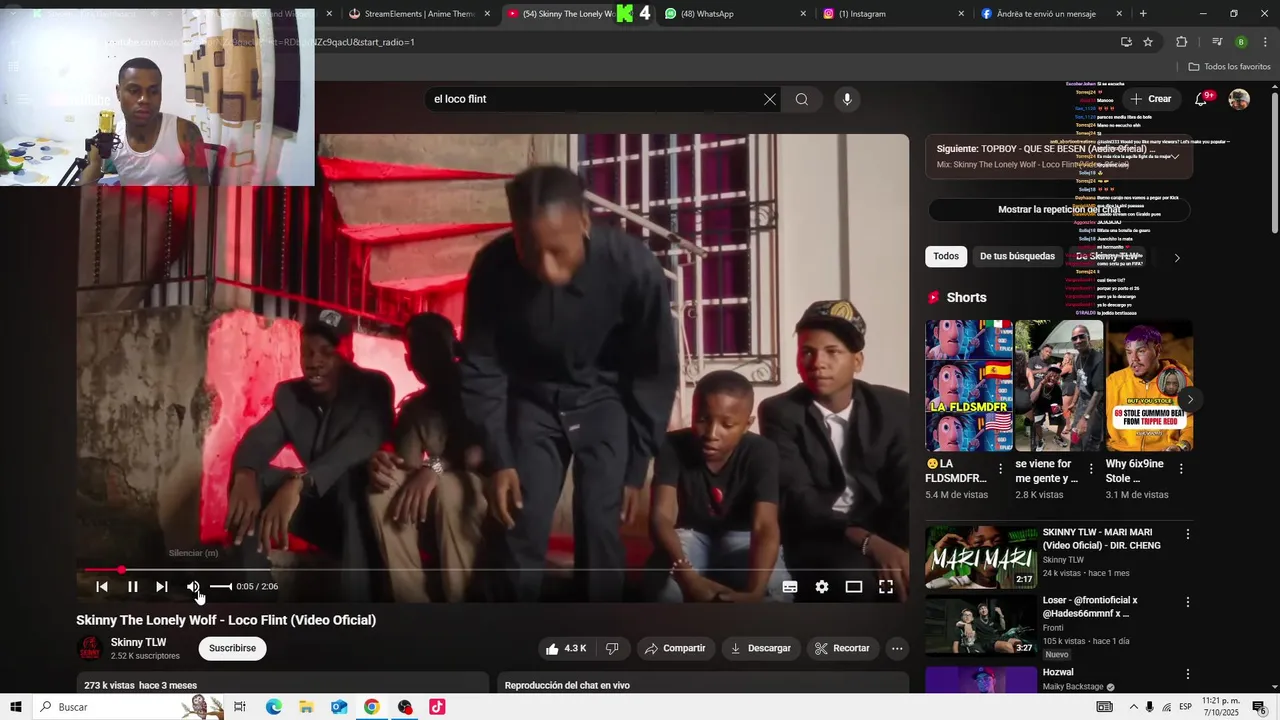The height and width of the screenshot is (720, 1280).
Task: Open File Explorer from the taskbar
Action: tap(306, 707)
